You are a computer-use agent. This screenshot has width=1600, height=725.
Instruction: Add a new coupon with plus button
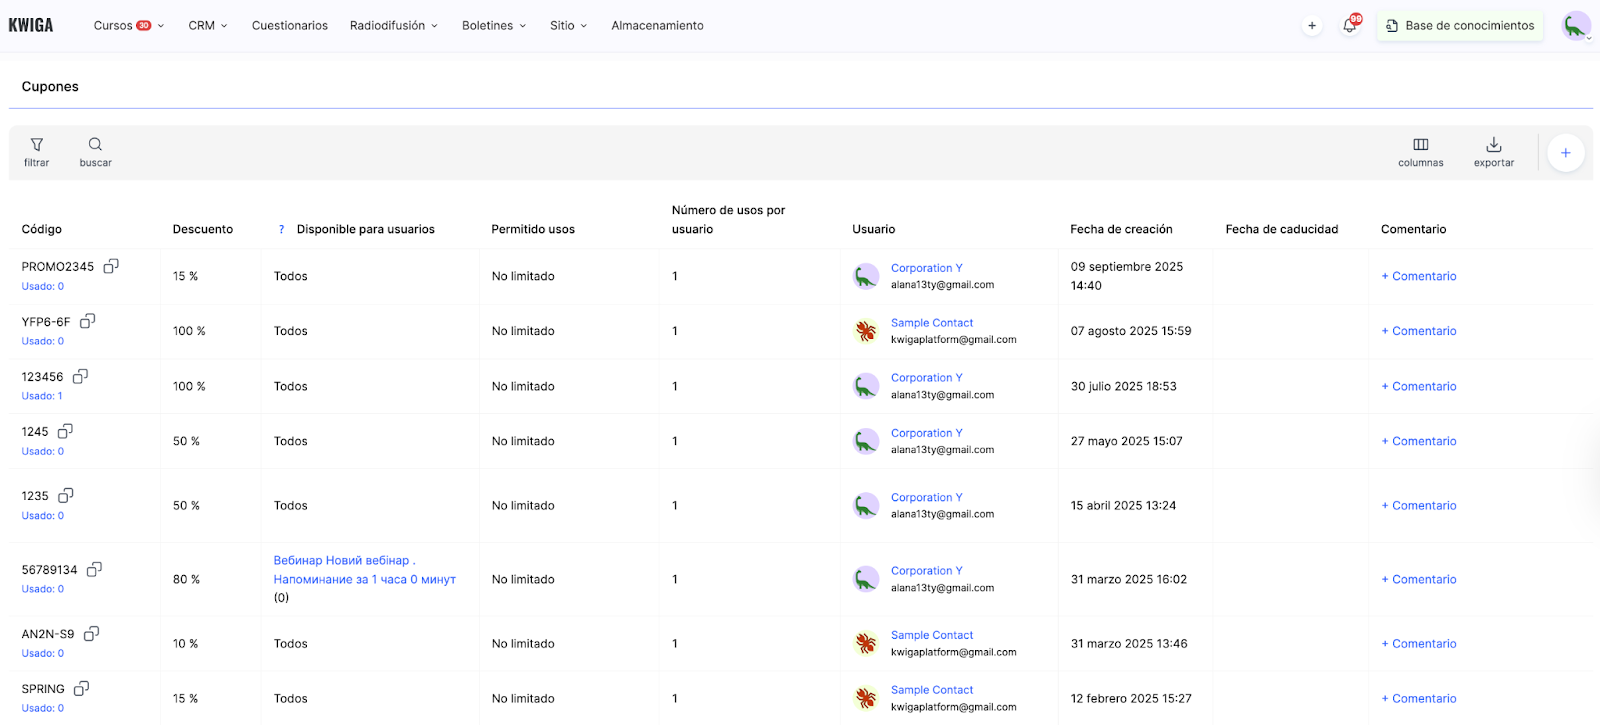pos(1565,153)
